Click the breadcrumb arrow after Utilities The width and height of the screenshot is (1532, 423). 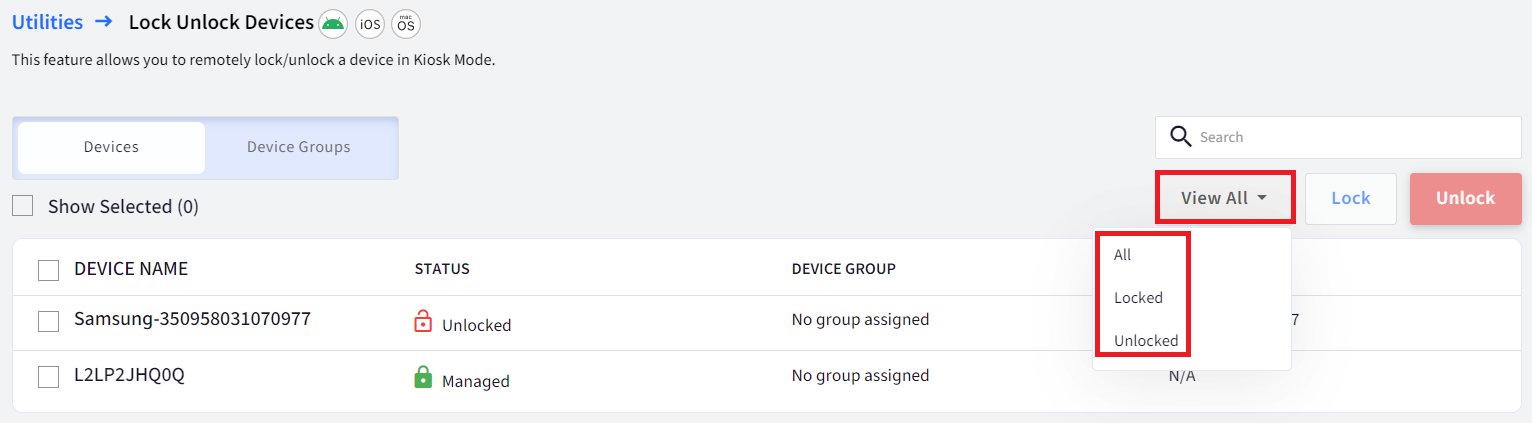pos(103,21)
